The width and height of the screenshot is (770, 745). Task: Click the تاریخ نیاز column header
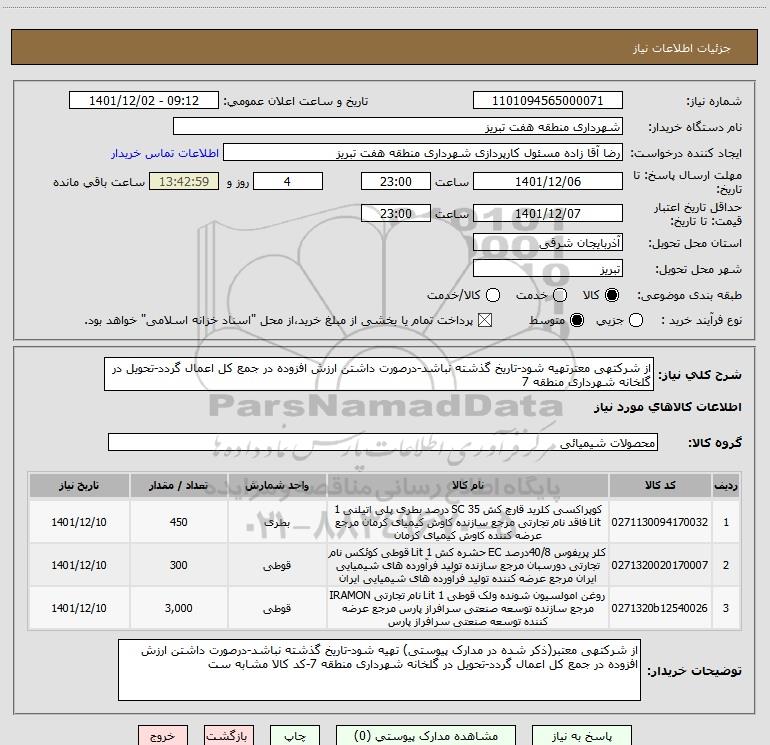tap(79, 486)
